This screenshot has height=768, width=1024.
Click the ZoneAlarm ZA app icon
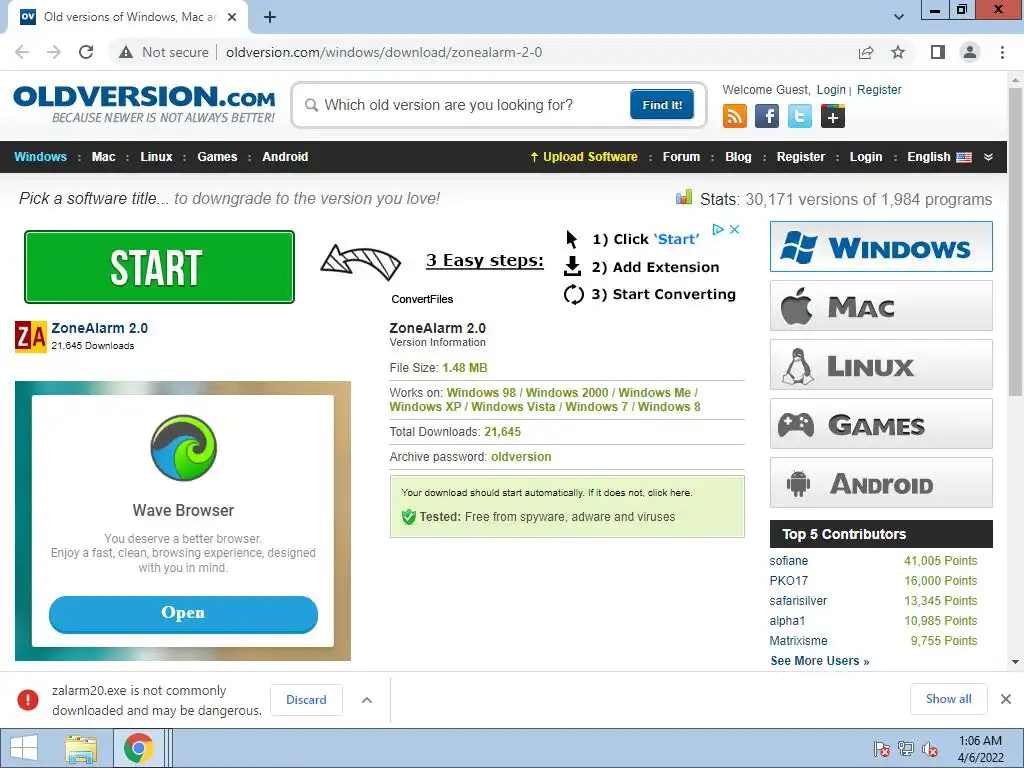31,336
